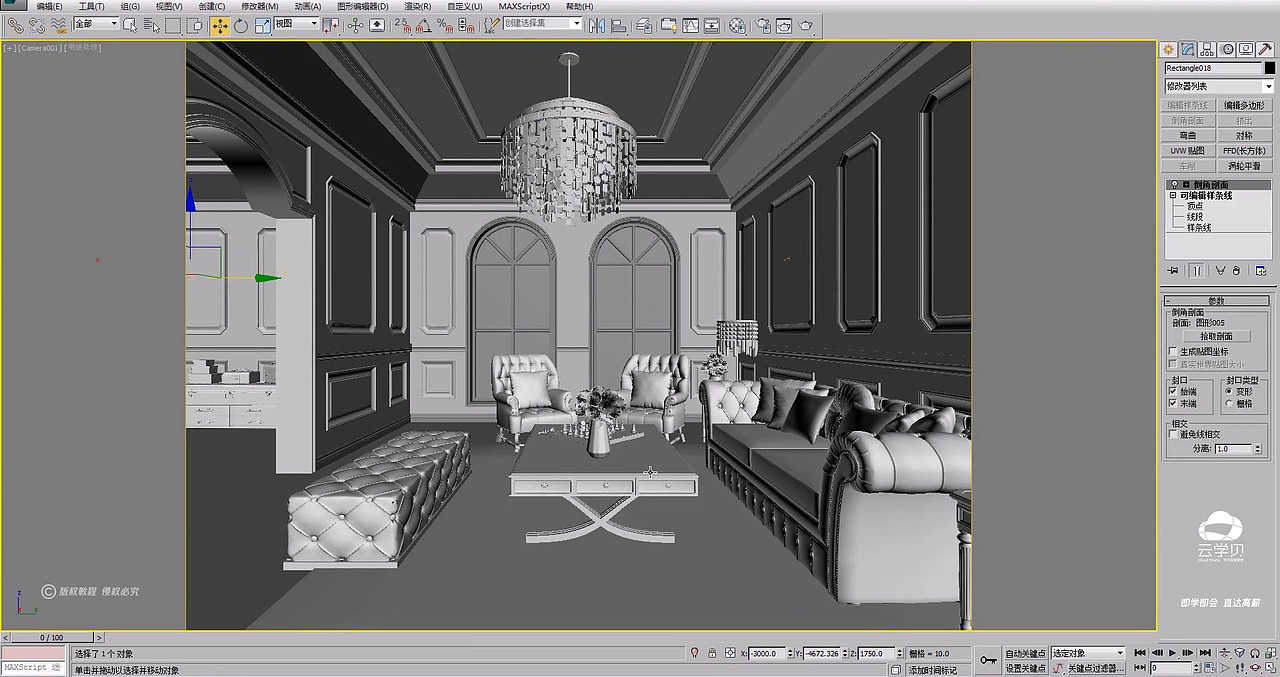Viewport: 1280px width, 677px height.
Task: Select the 顶点 sub-object level
Action: coord(1195,206)
